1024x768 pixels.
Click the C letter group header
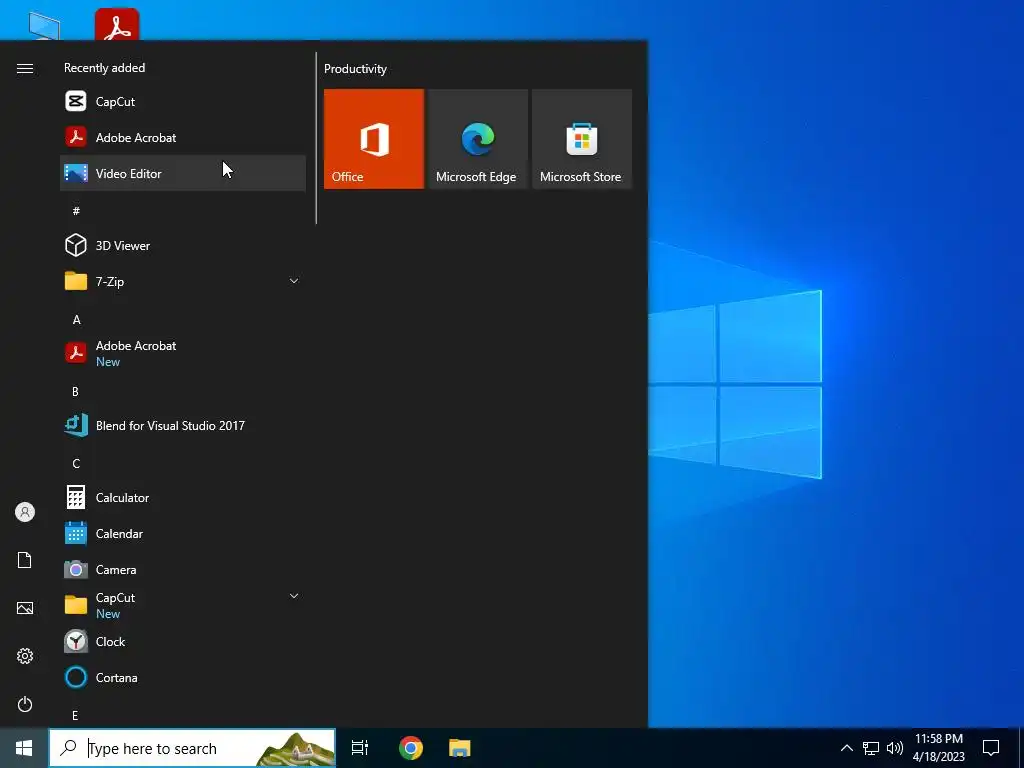[x=76, y=463]
